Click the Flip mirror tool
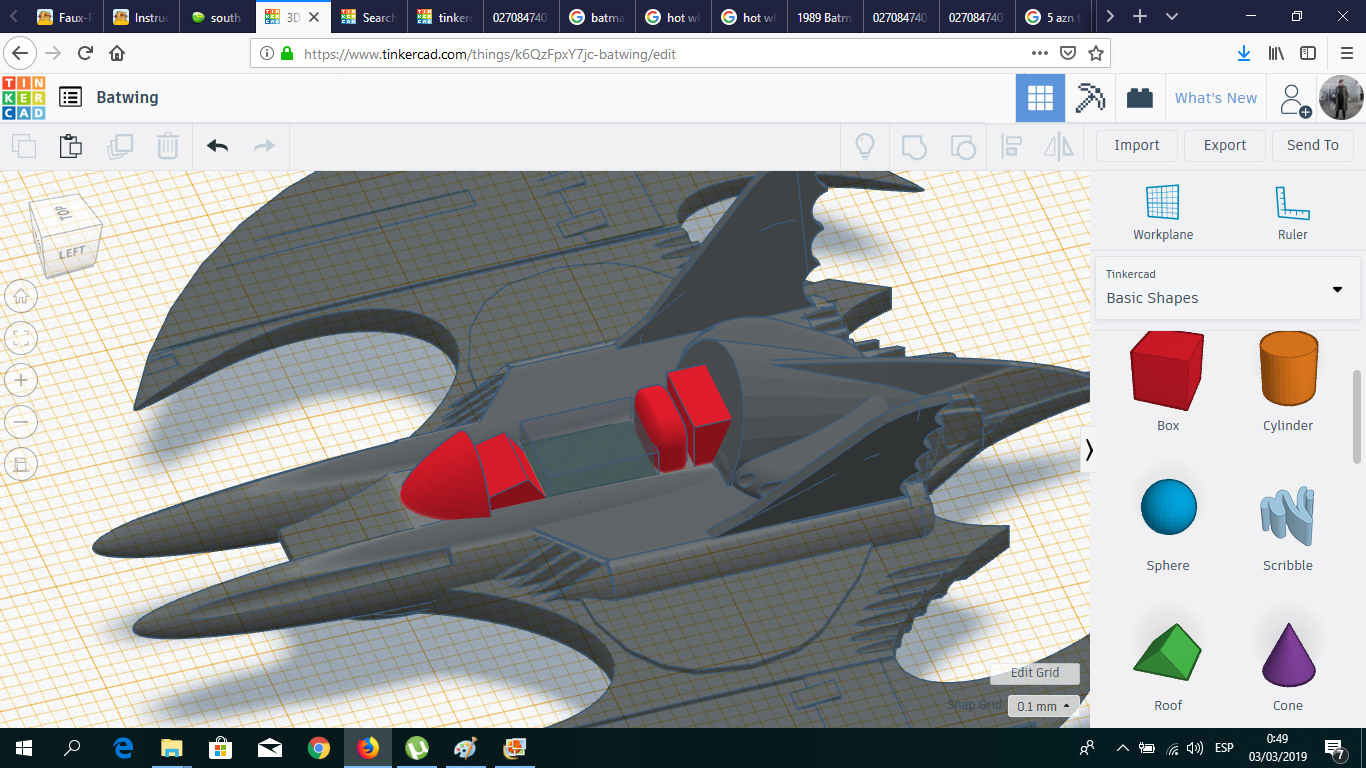The height and width of the screenshot is (768, 1366). (1058, 147)
